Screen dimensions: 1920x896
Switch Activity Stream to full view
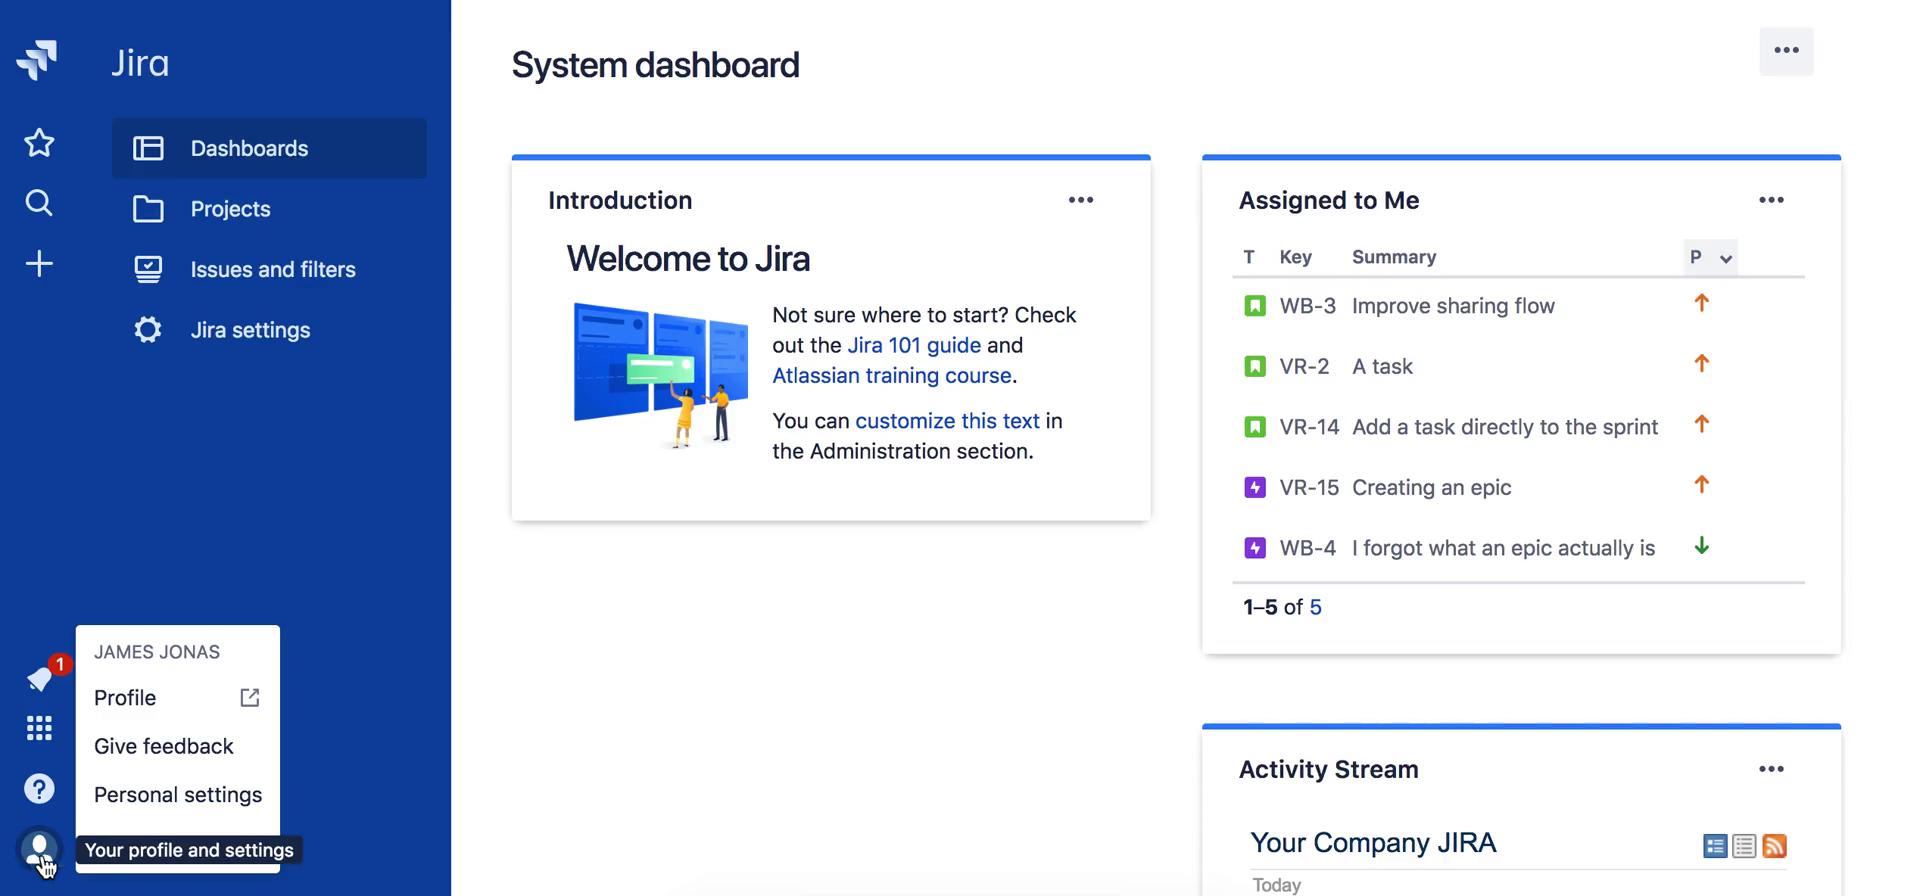tap(1715, 846)
